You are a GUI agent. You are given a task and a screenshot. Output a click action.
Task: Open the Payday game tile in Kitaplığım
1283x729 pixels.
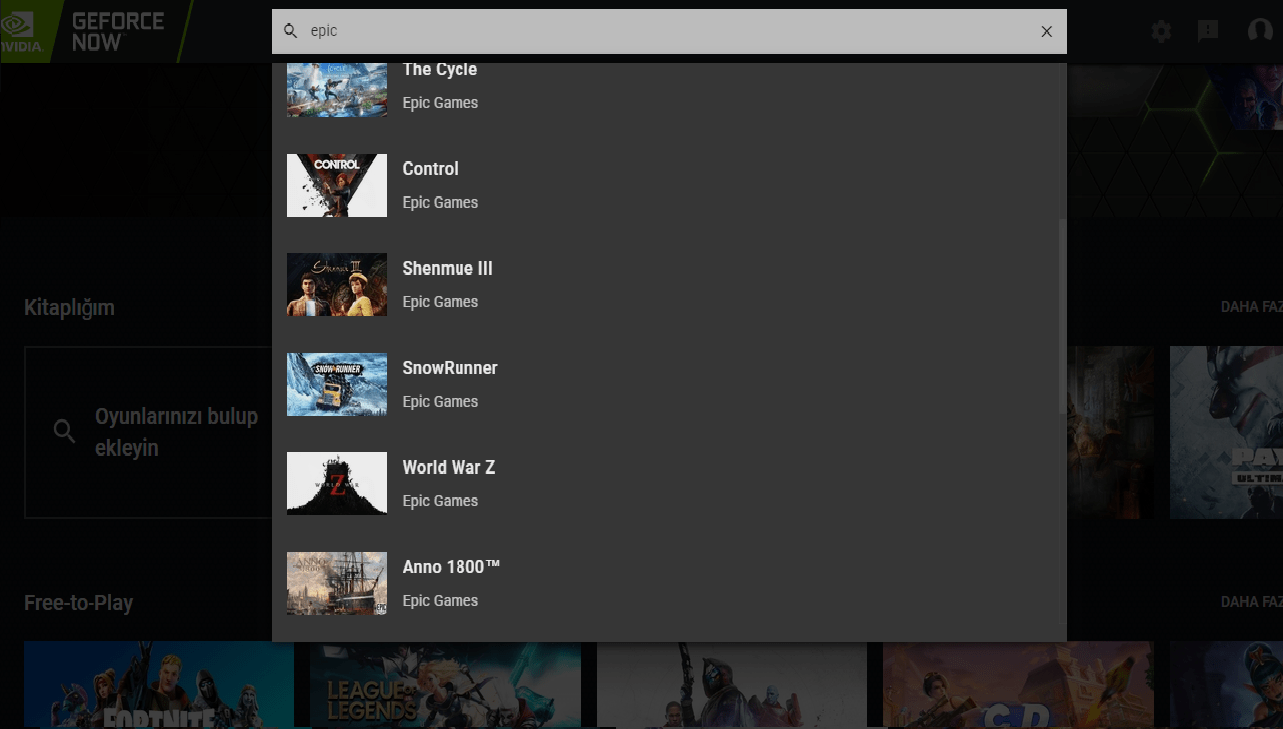[1226, 432]
